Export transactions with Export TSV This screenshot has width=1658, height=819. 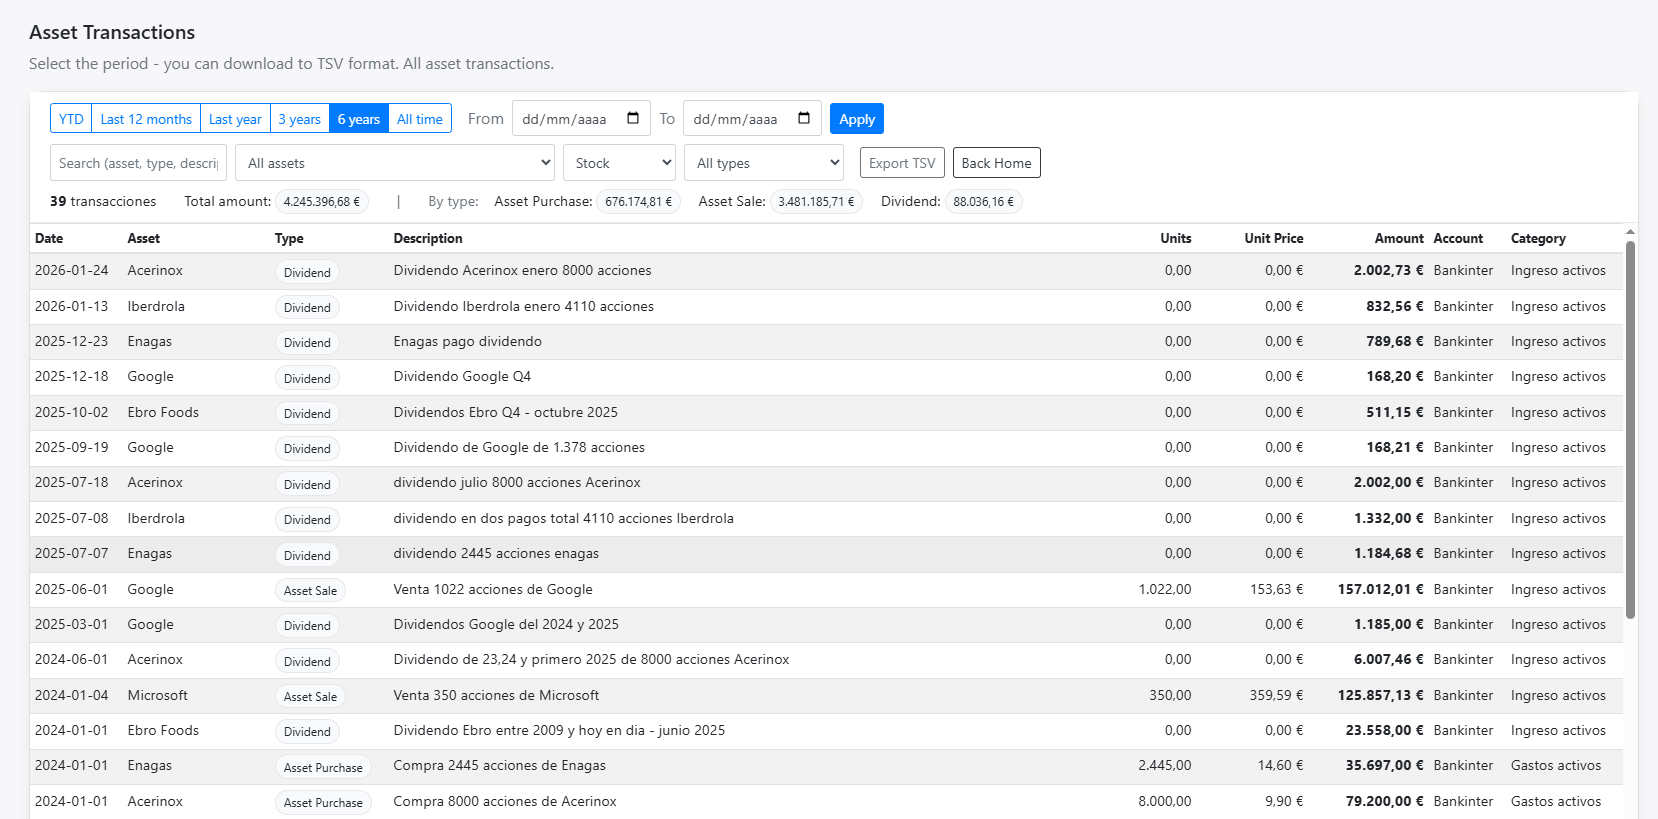pyautogui.click(x=902, y=163)
